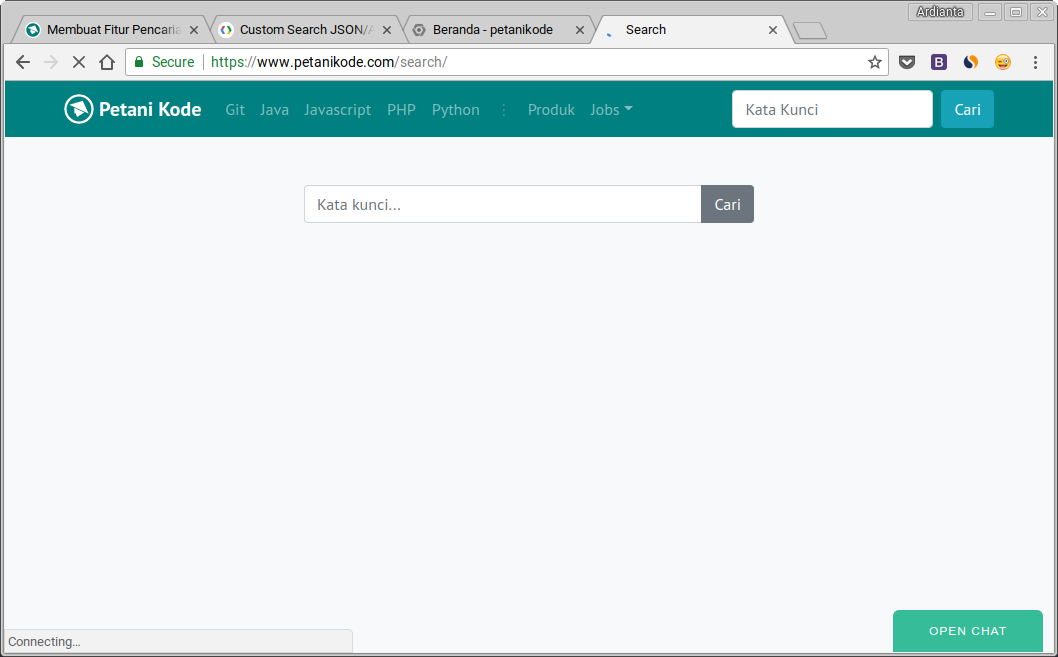This screenshot has height=657, width=1058.
Task: Click the Secure padlock icon
Action: click(x=138, y=62)
